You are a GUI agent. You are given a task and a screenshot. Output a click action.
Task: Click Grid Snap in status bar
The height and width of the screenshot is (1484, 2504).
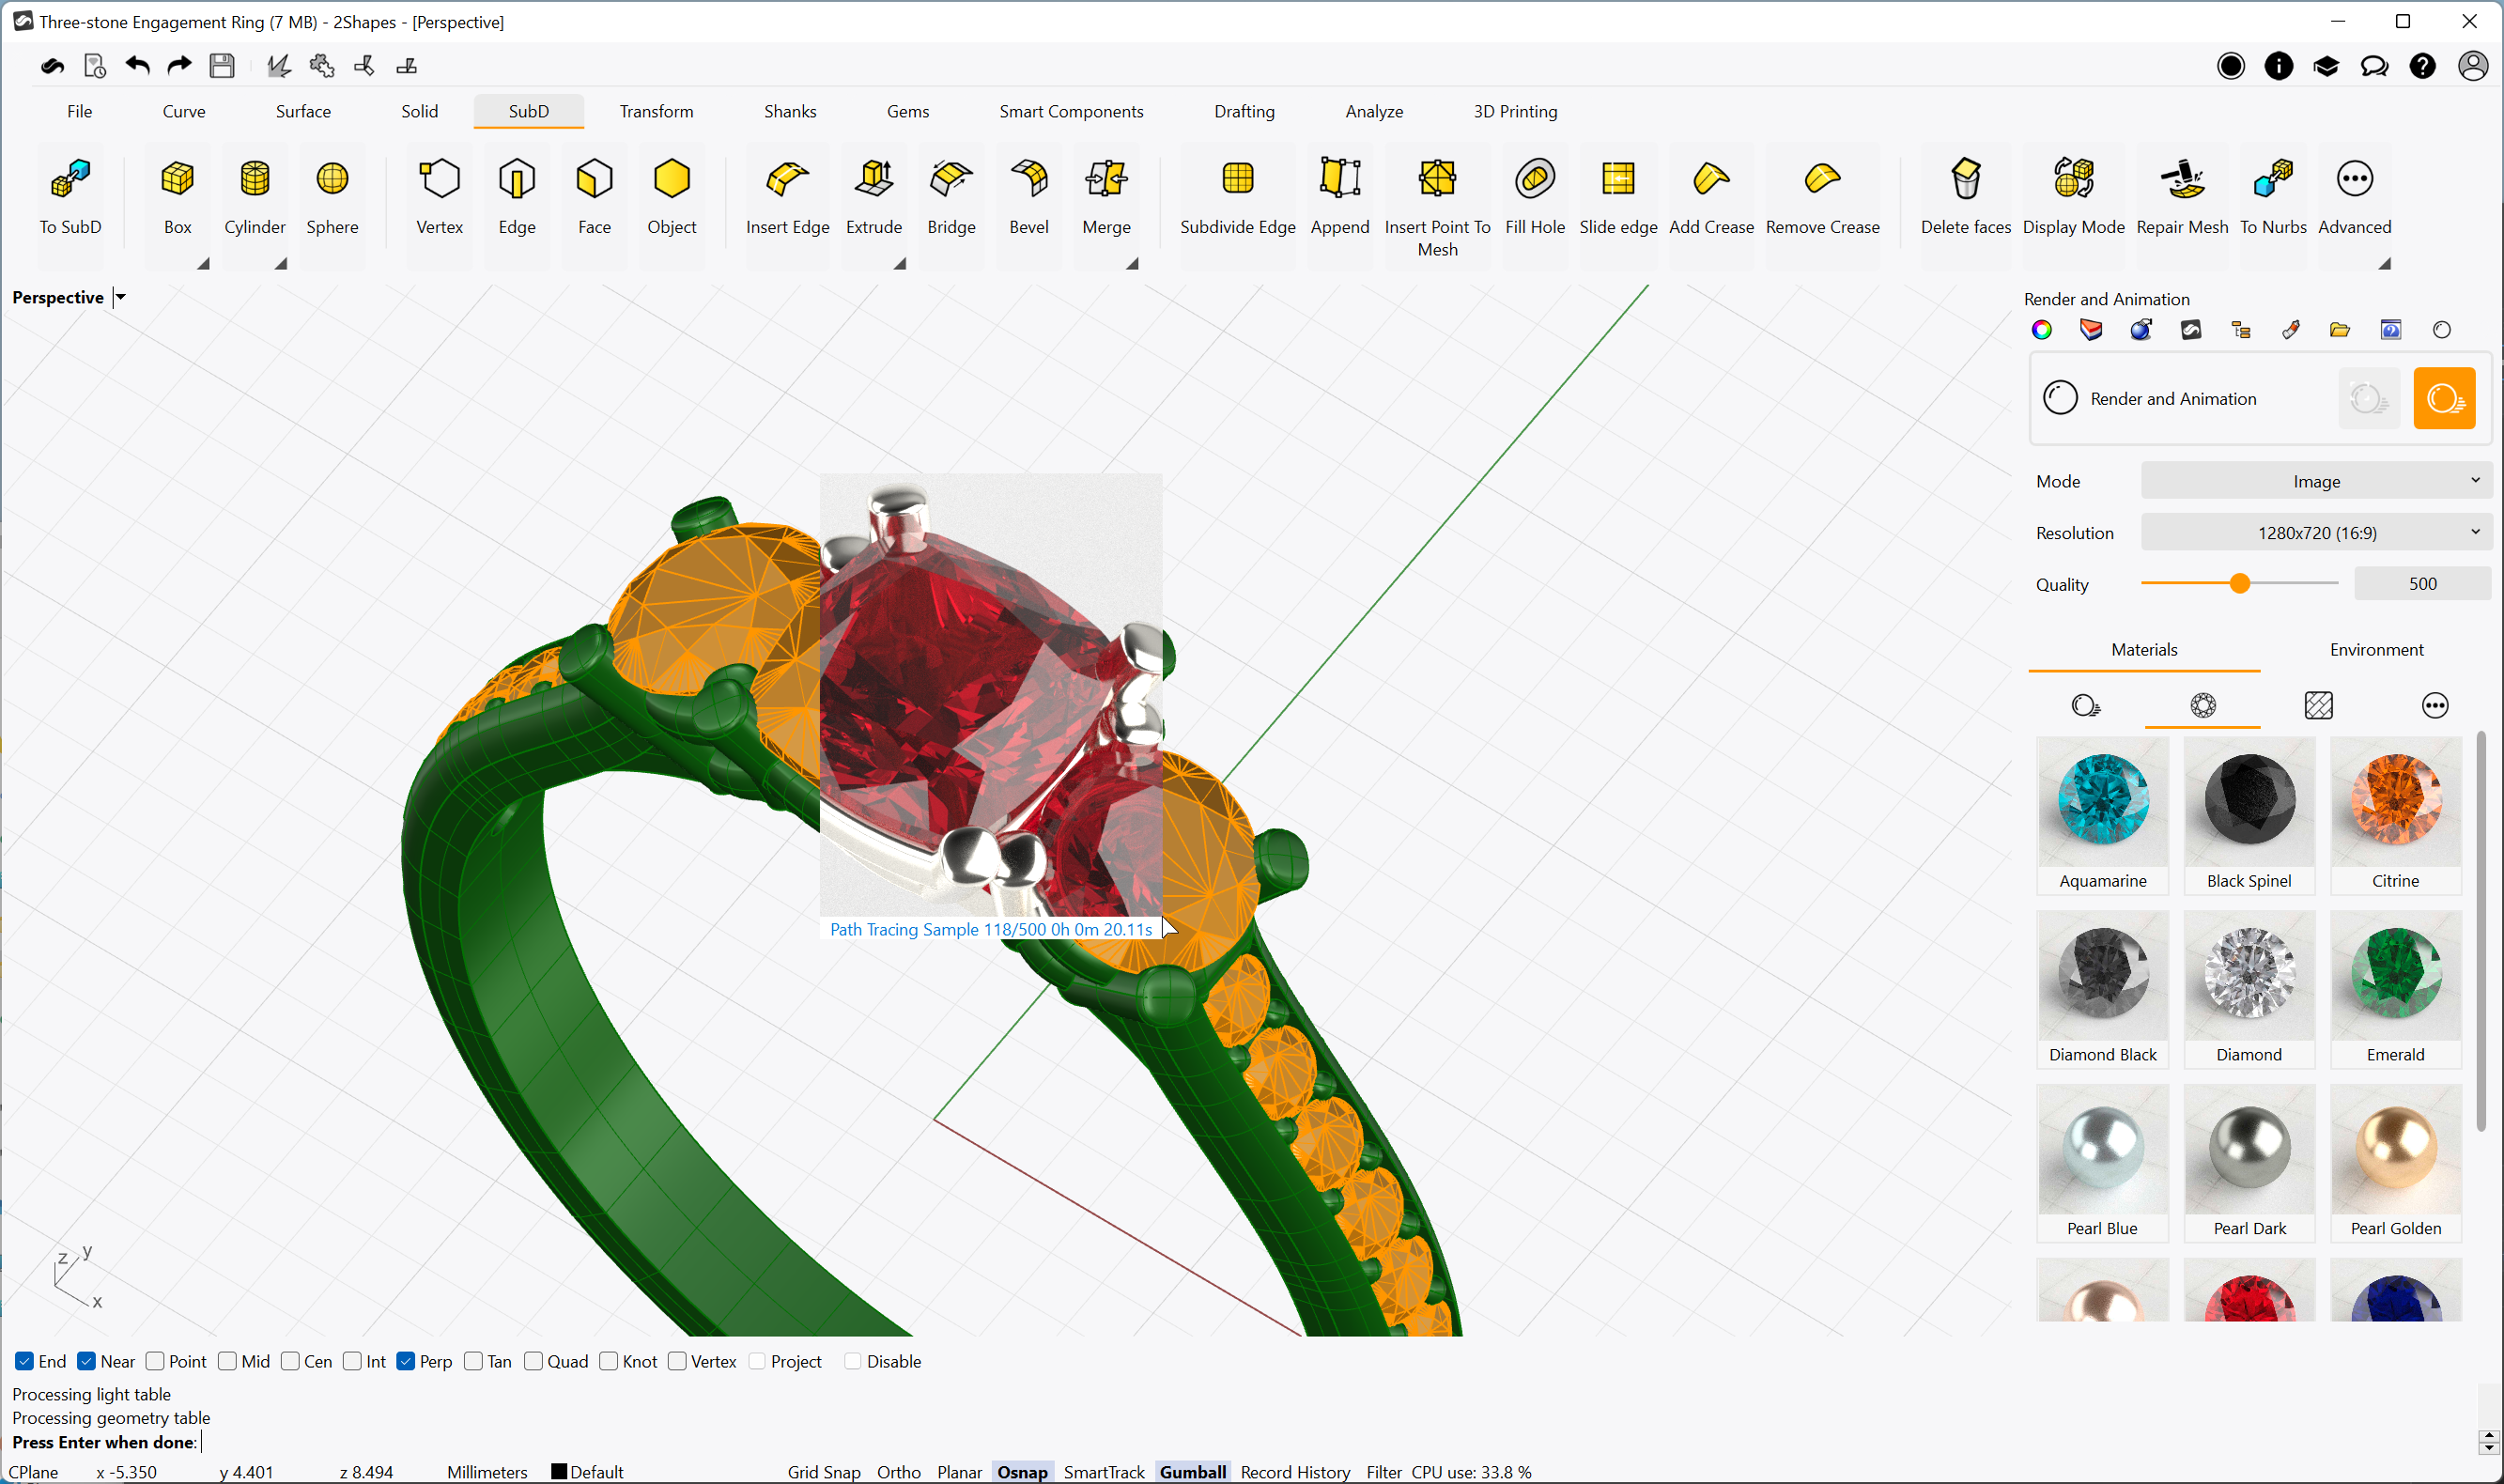coord(823,1471)
